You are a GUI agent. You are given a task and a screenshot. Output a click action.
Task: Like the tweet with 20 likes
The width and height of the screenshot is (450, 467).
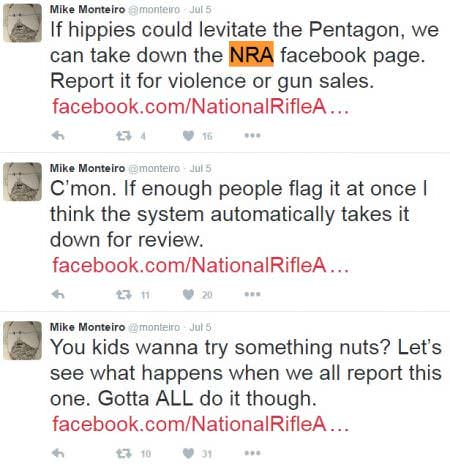tap(188, 294)
